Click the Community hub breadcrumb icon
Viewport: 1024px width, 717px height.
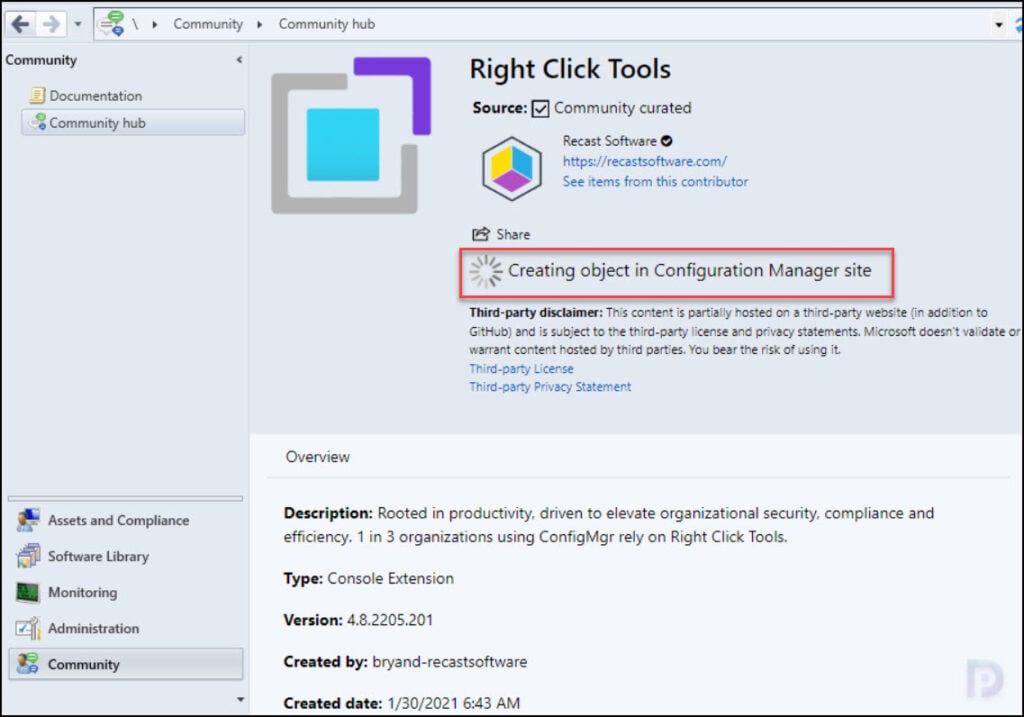(x=111, y=24)
